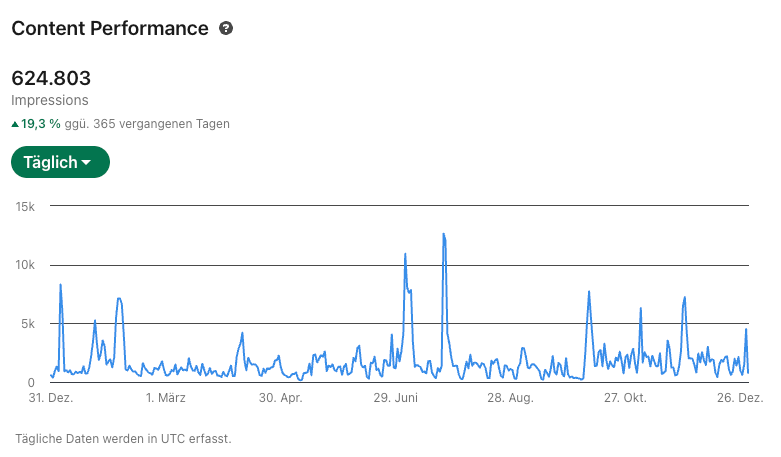Click the 30. Apr. x-axis date

click(281, 398)
